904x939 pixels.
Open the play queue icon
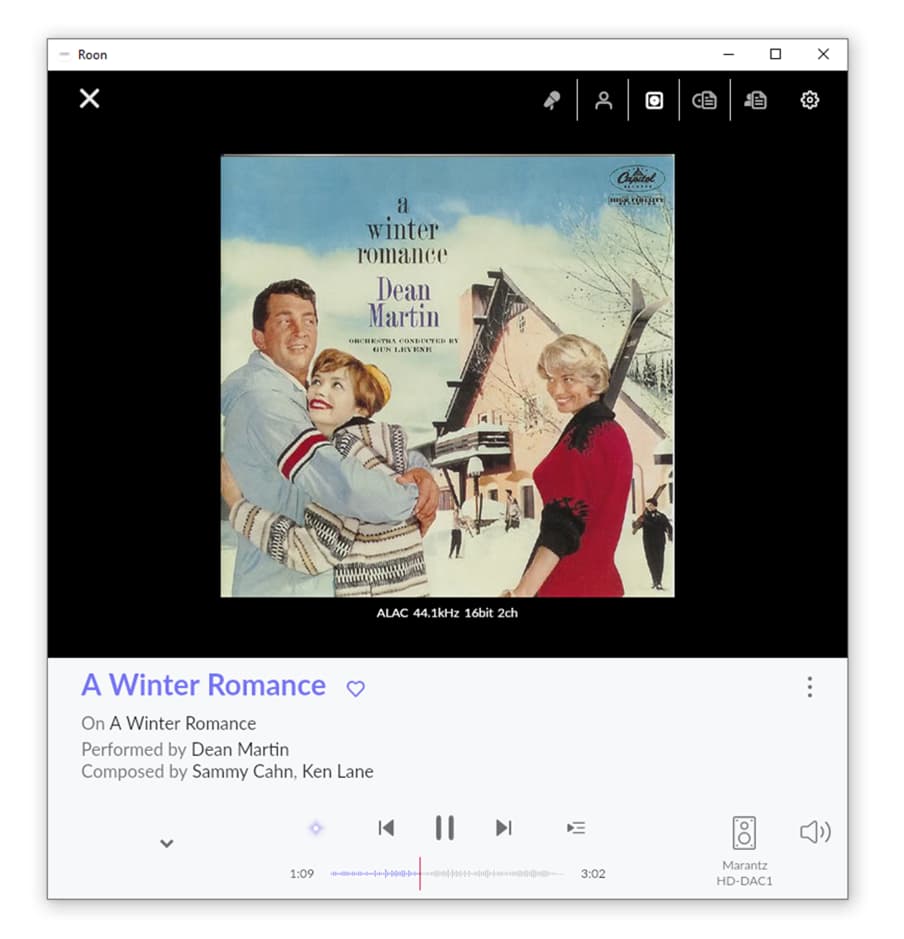pos(576,828)
